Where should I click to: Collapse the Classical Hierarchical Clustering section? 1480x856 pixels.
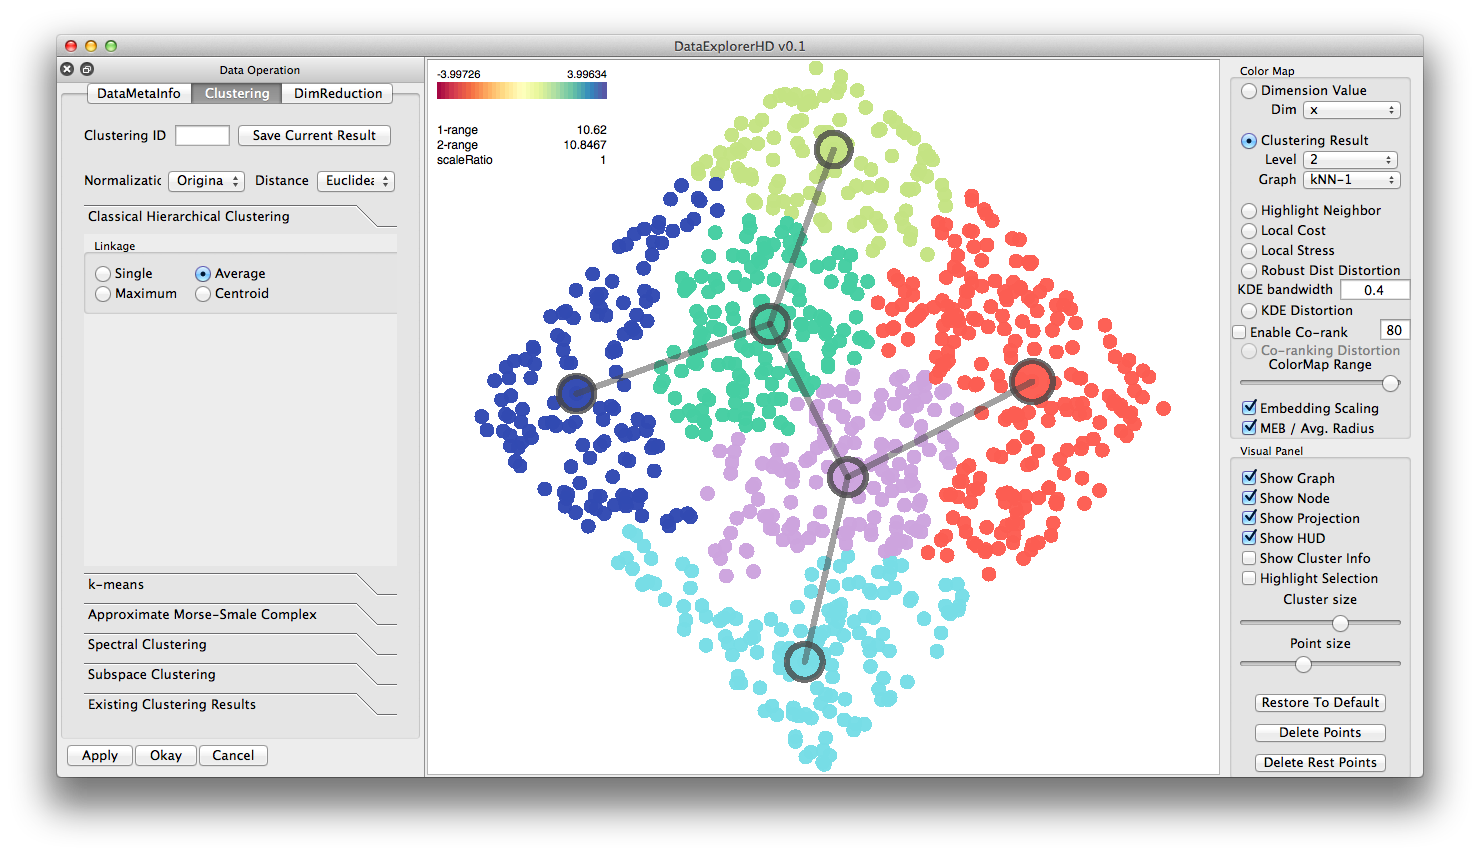coord(240,217)
